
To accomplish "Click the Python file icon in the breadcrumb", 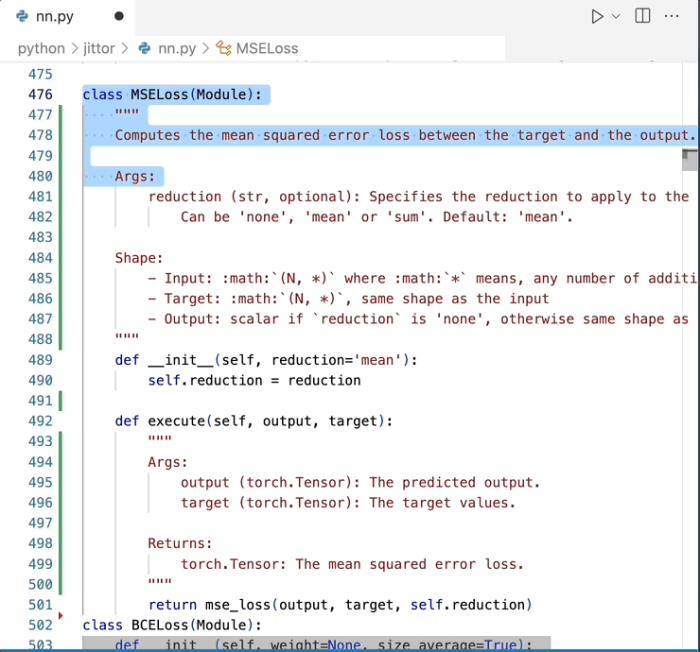I will 144,48.
